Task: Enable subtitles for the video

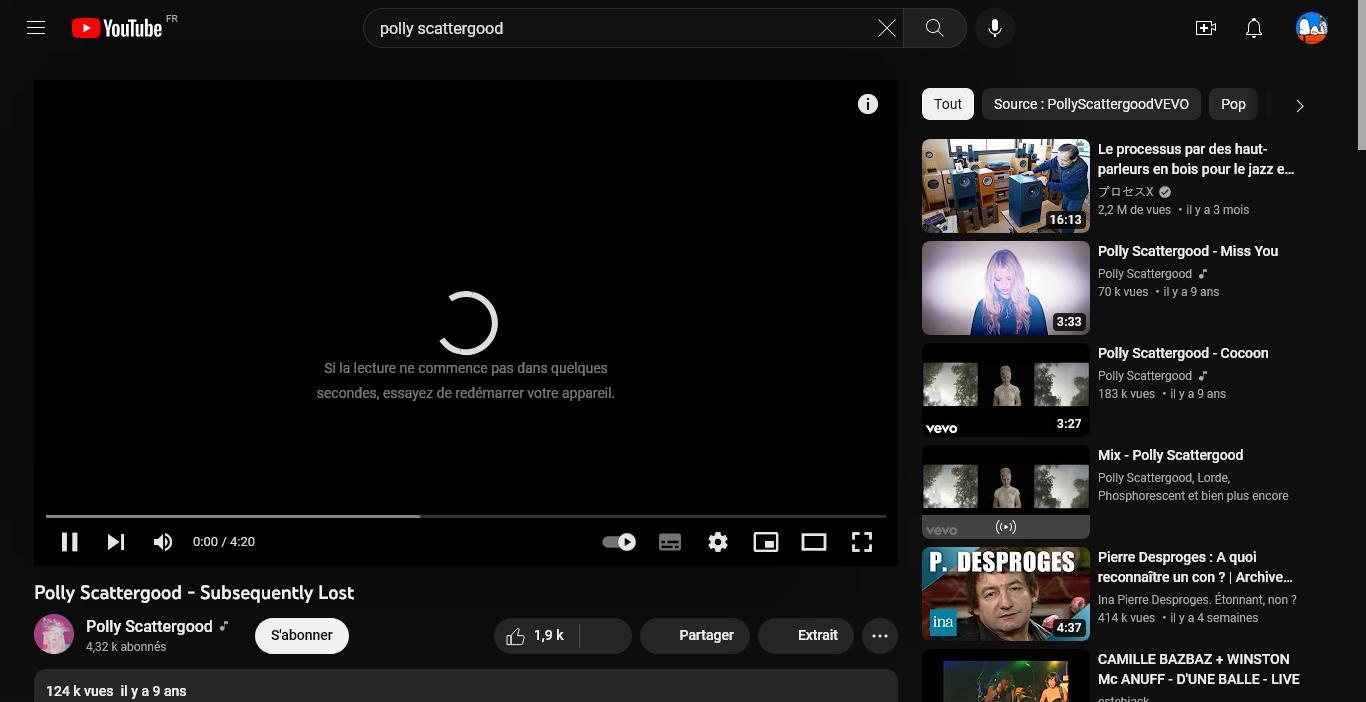Action: [x=669, y=541]
